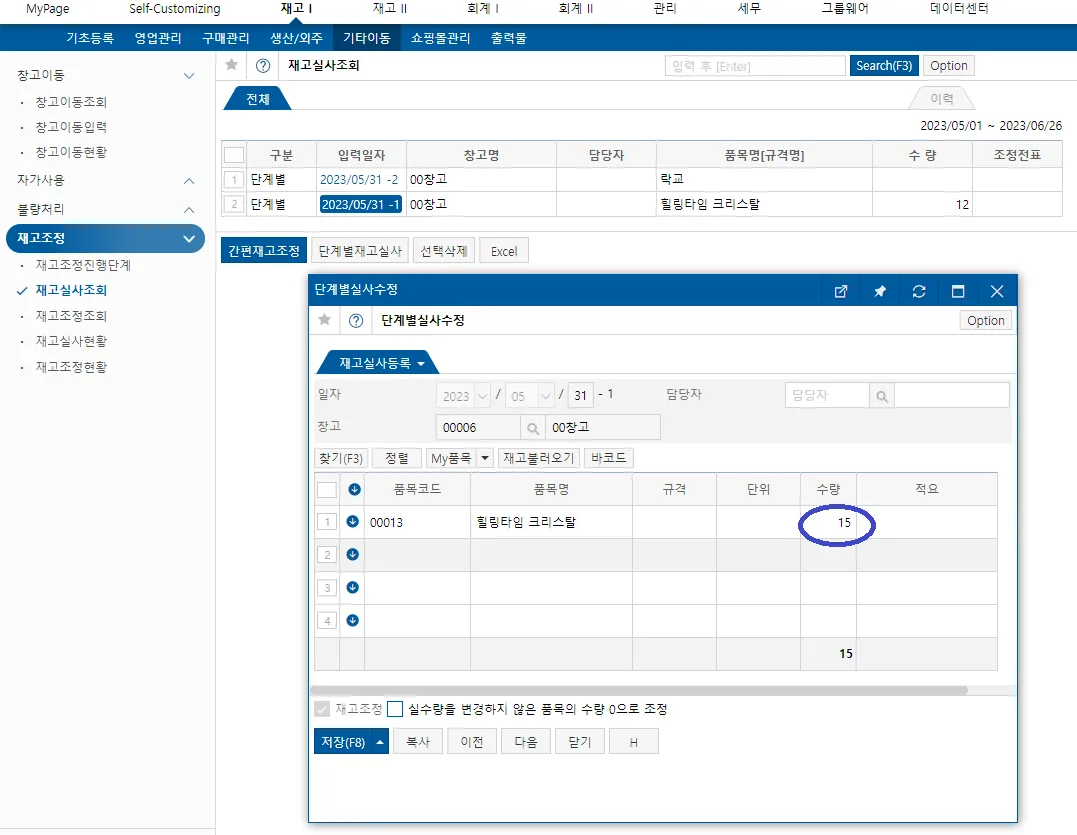Tick the select-all checkbox in 구분 table header
The height and width of the screenshot is (835, 1077).
click(234, 155)
